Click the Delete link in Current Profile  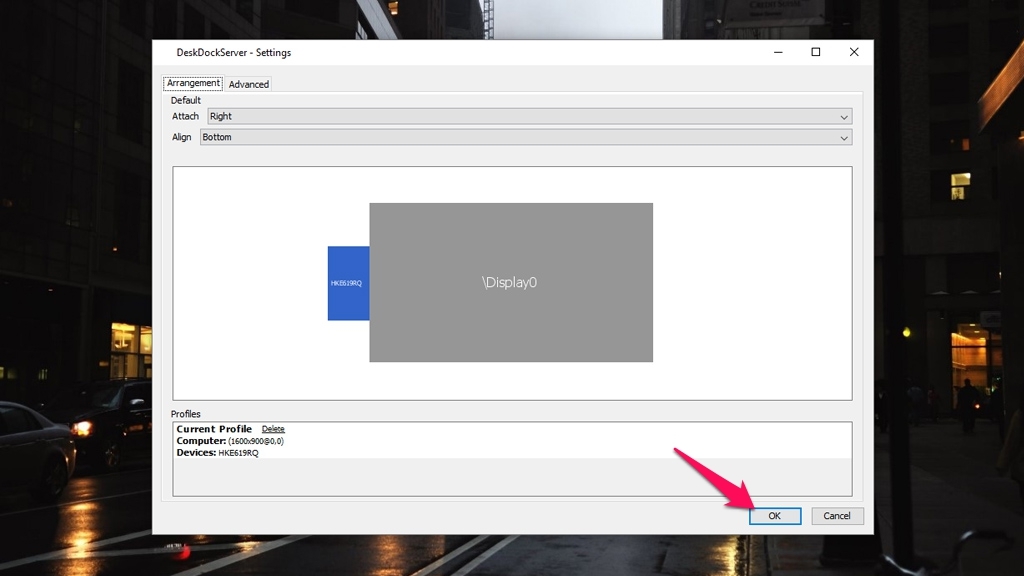pos(273,429)
